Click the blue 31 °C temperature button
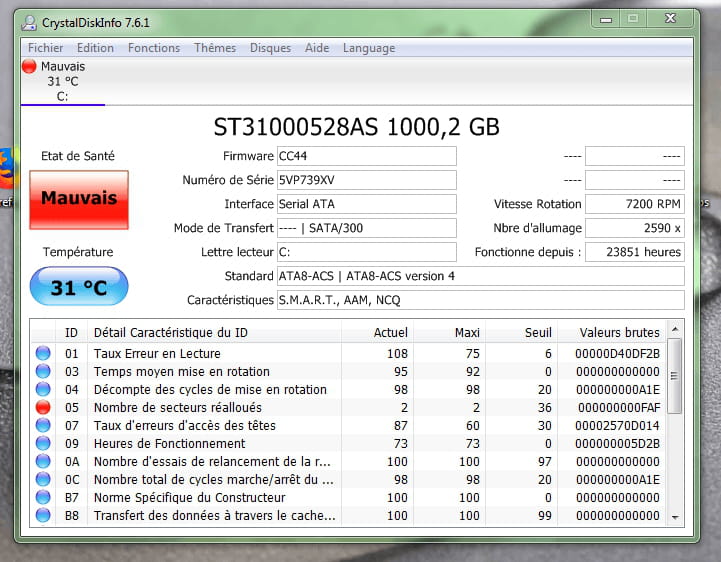The height and width of the screenshot is (562, 721). [x=79, y=286]
